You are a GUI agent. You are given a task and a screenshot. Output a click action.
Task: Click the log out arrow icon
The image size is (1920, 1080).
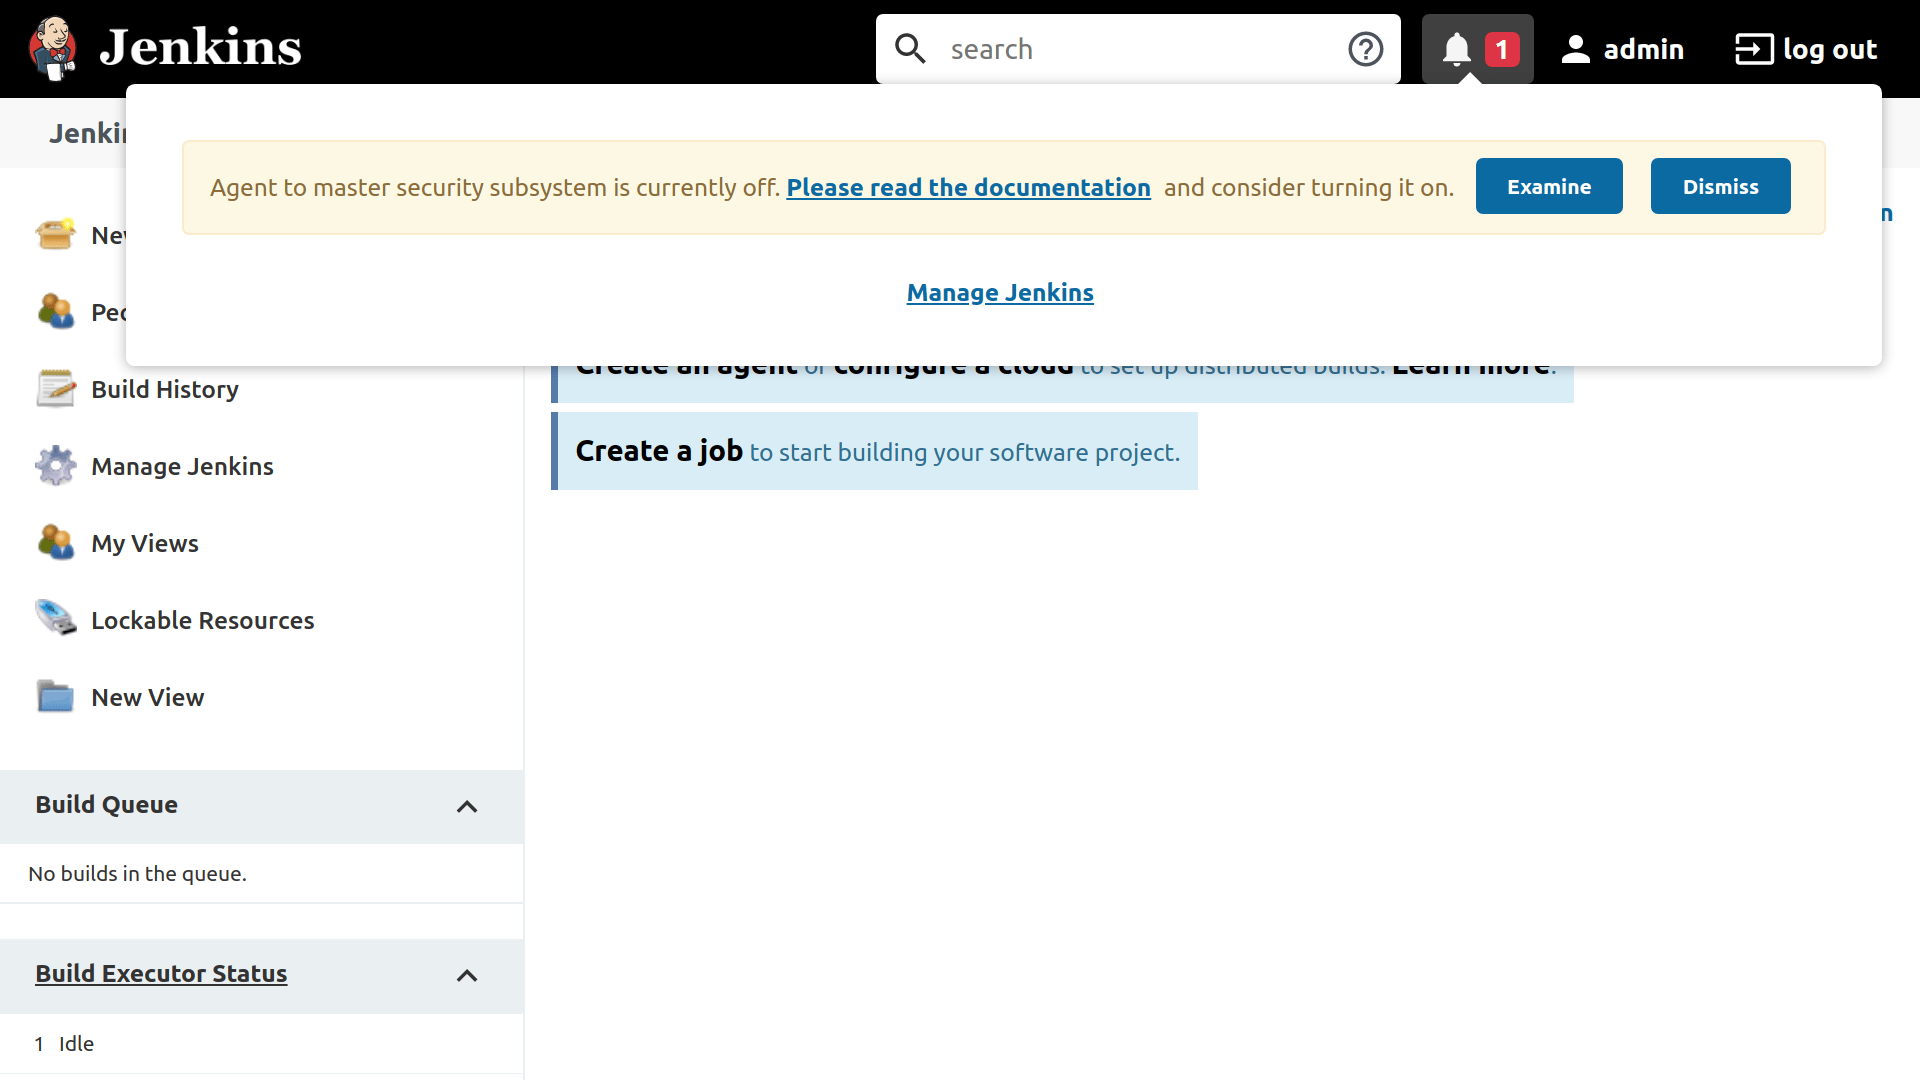[x=1754, y=49]
